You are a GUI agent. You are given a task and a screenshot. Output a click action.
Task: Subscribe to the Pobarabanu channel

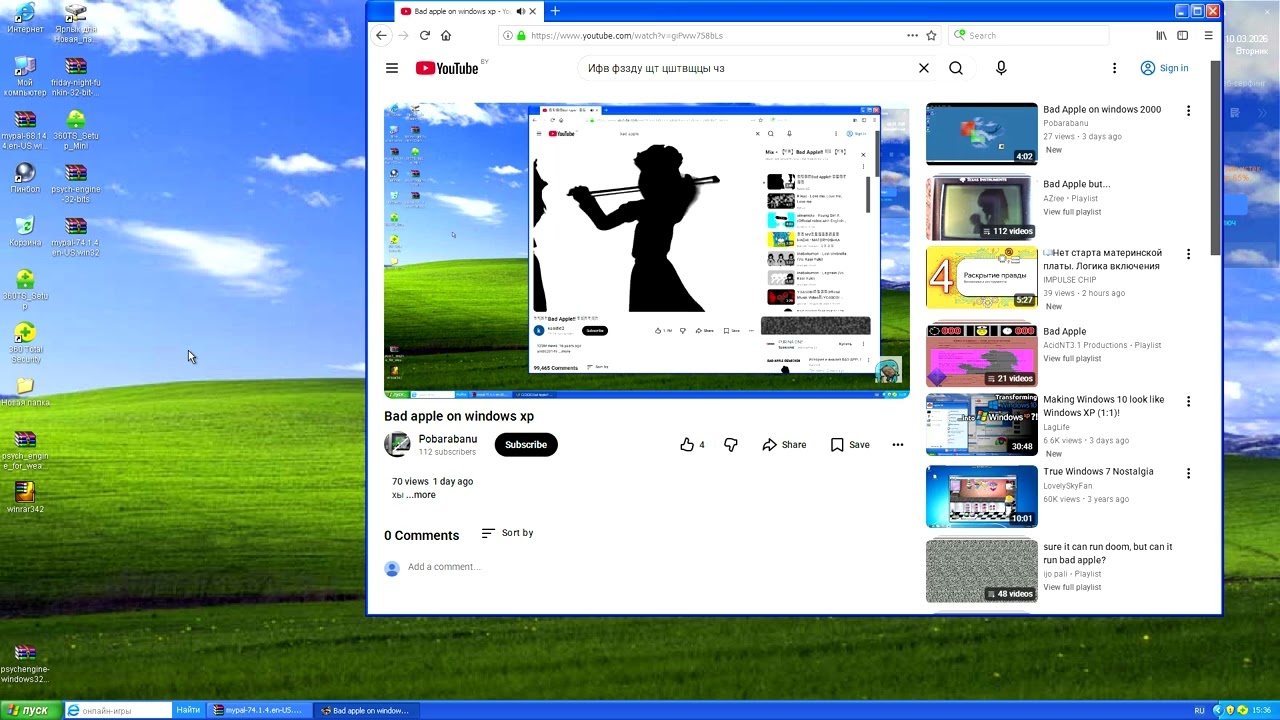(x=526, y=445)
